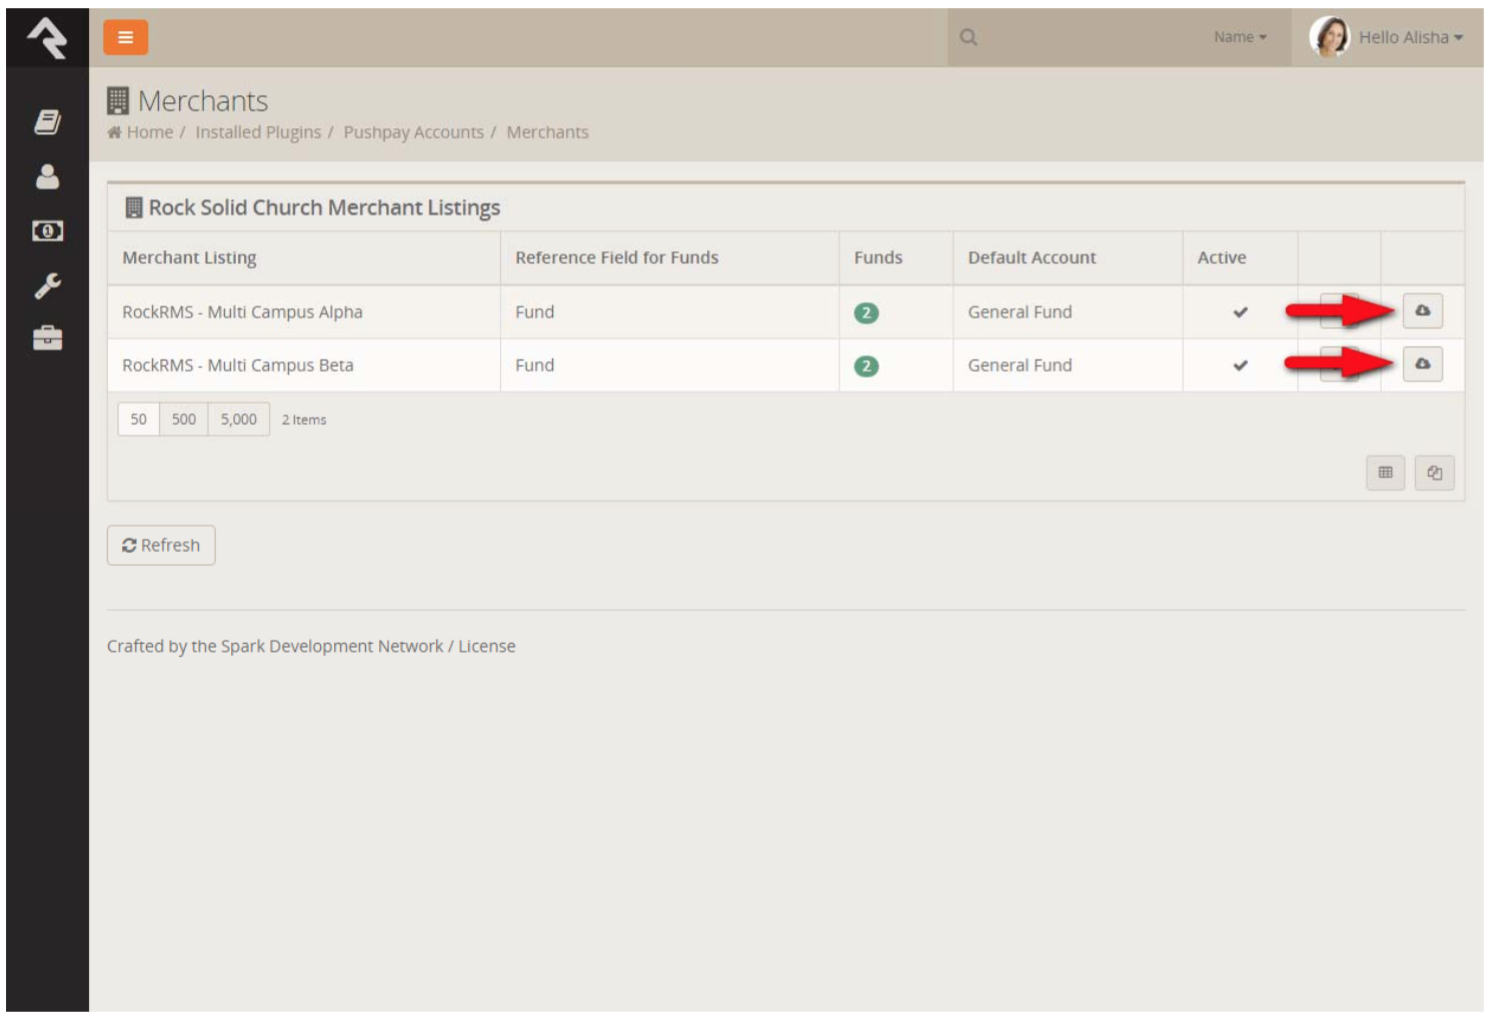Image resolution: width=1490 pixels, height=1020 pixels.
Task: Click the Excel export grid icon
Action: 1386,472
